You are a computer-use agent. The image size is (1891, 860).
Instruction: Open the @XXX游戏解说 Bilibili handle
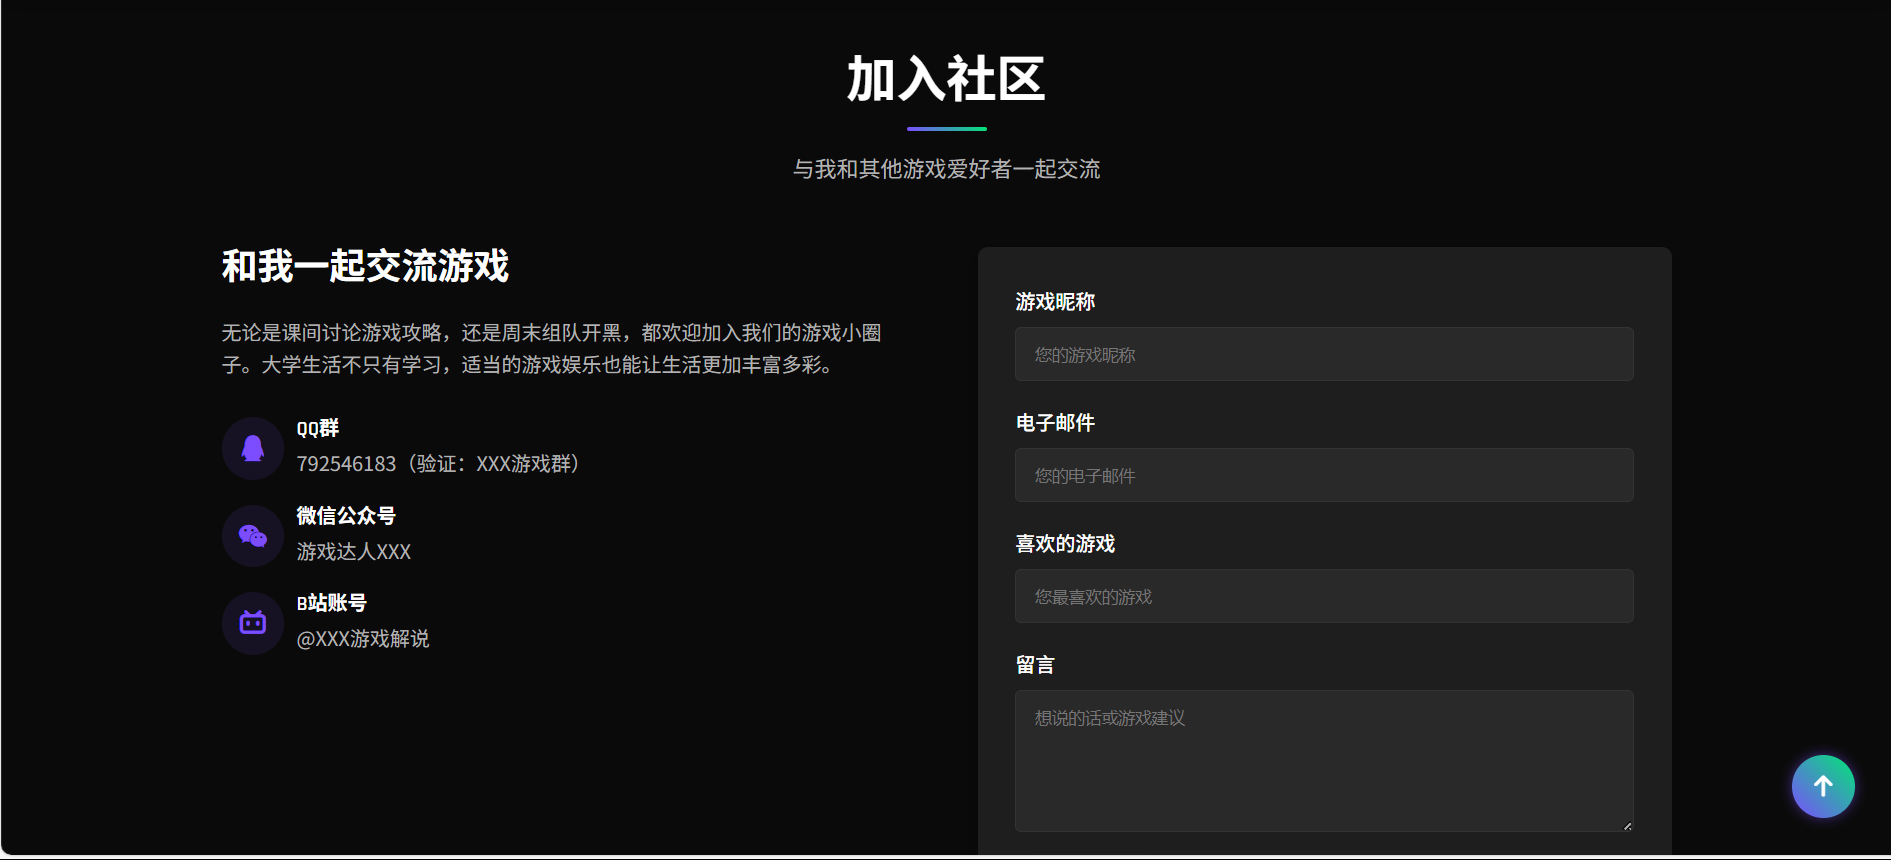tap(363, 639)
